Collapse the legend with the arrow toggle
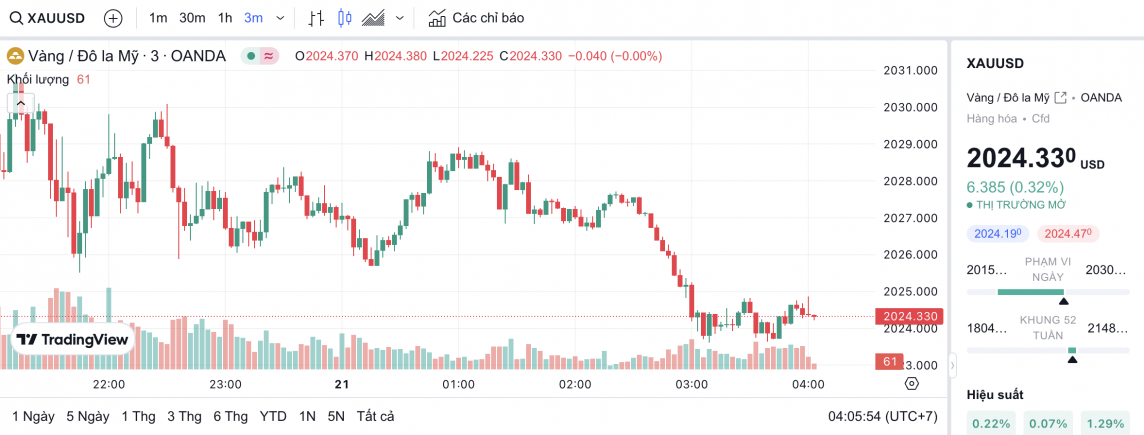The height and width of the screenshot is (435, 1144). 21,103
